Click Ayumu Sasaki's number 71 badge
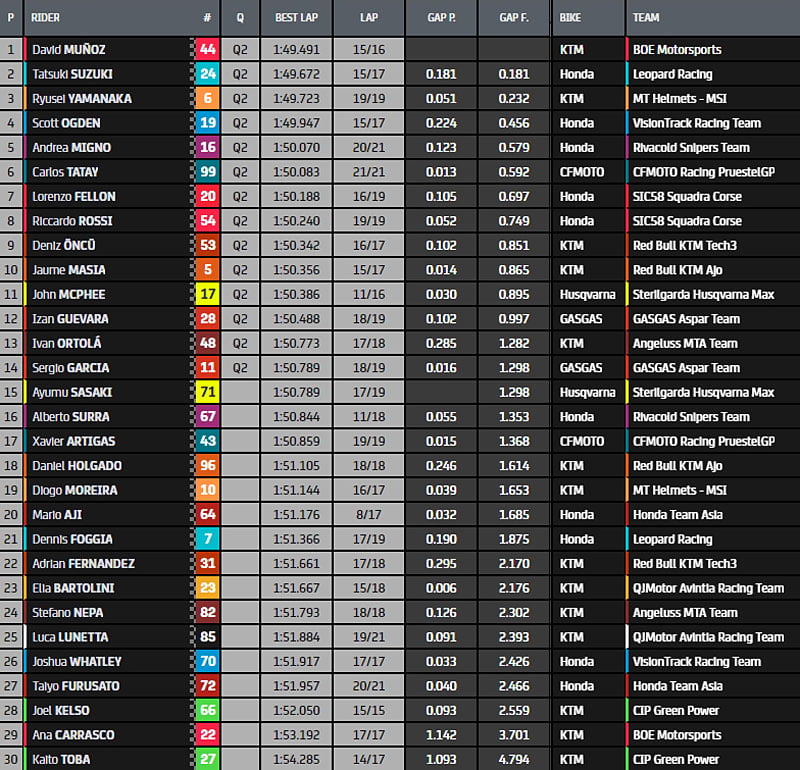Image resolution: width=800 pixels, height=770 pixels. click(207, 392)
